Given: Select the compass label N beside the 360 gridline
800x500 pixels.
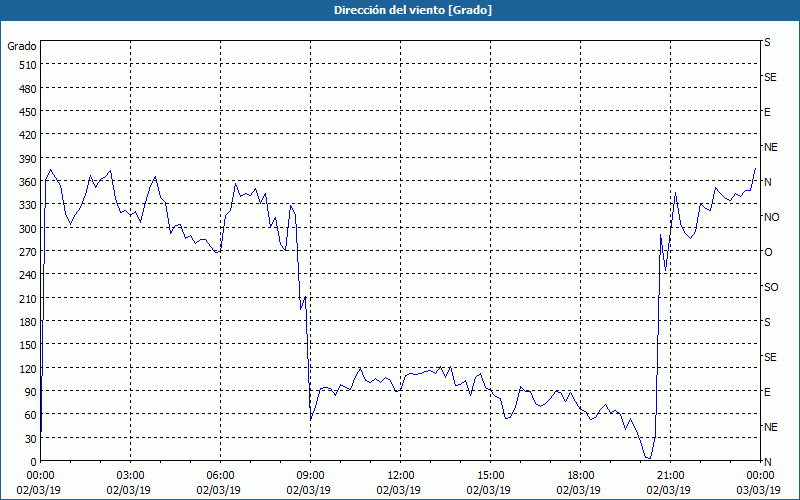Looking at the screenshot, I should click(767, 182).
